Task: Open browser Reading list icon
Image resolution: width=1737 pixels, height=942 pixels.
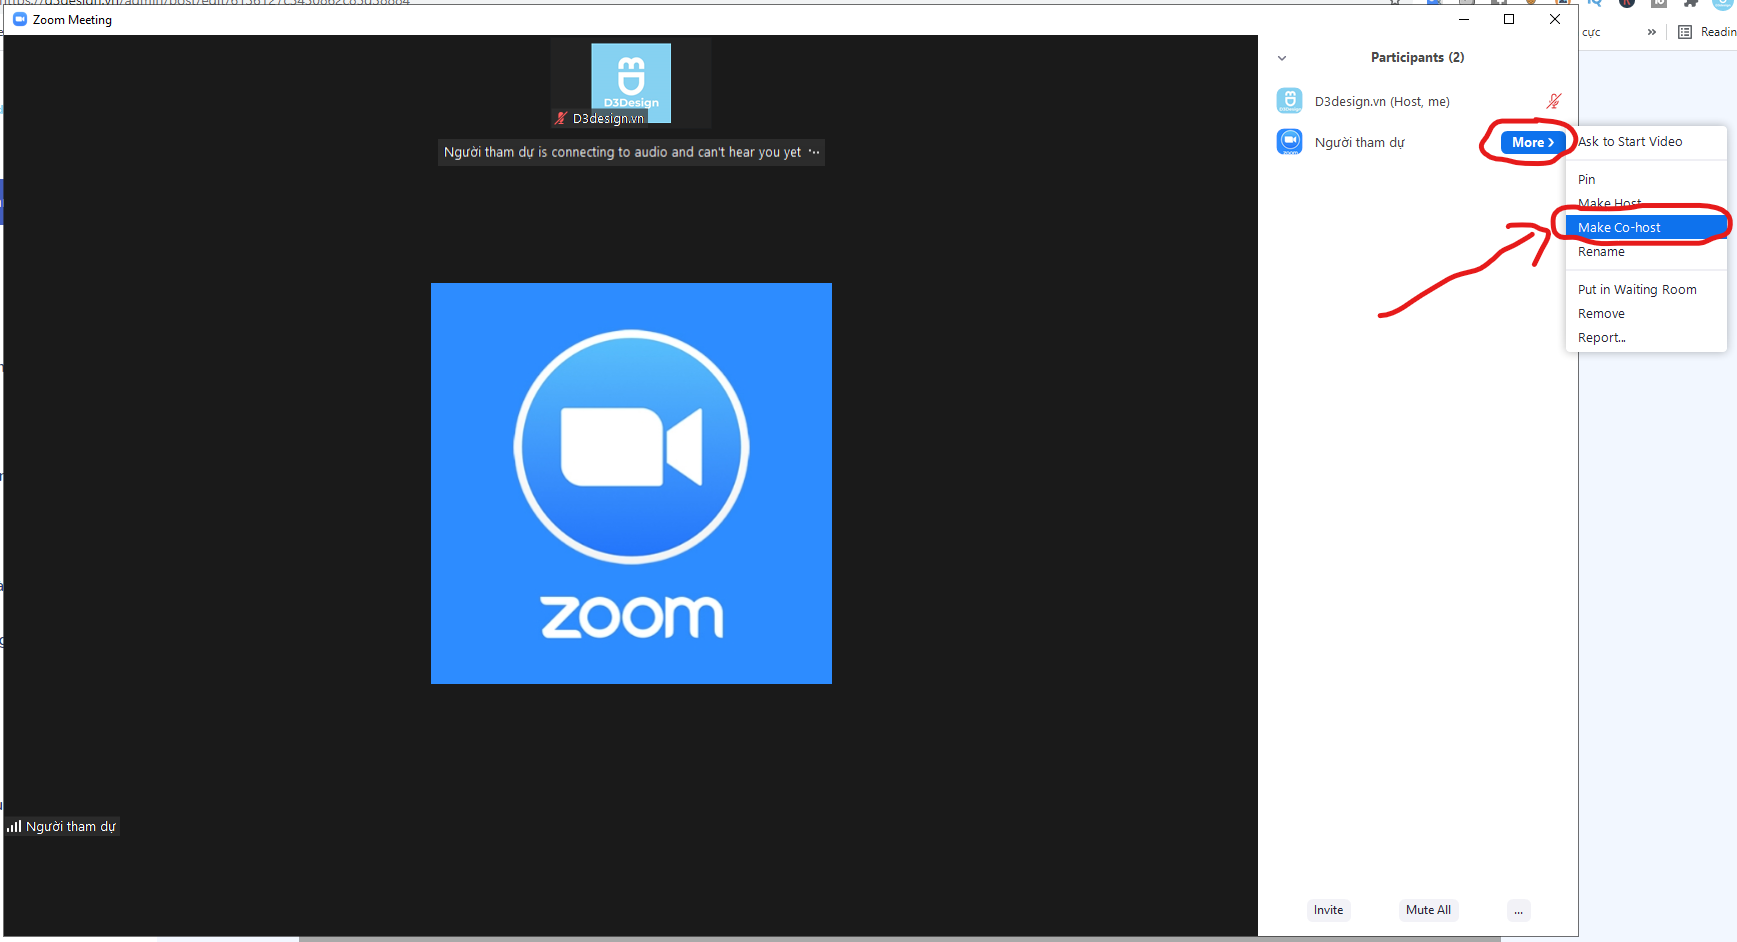Action: [1685, 32]
